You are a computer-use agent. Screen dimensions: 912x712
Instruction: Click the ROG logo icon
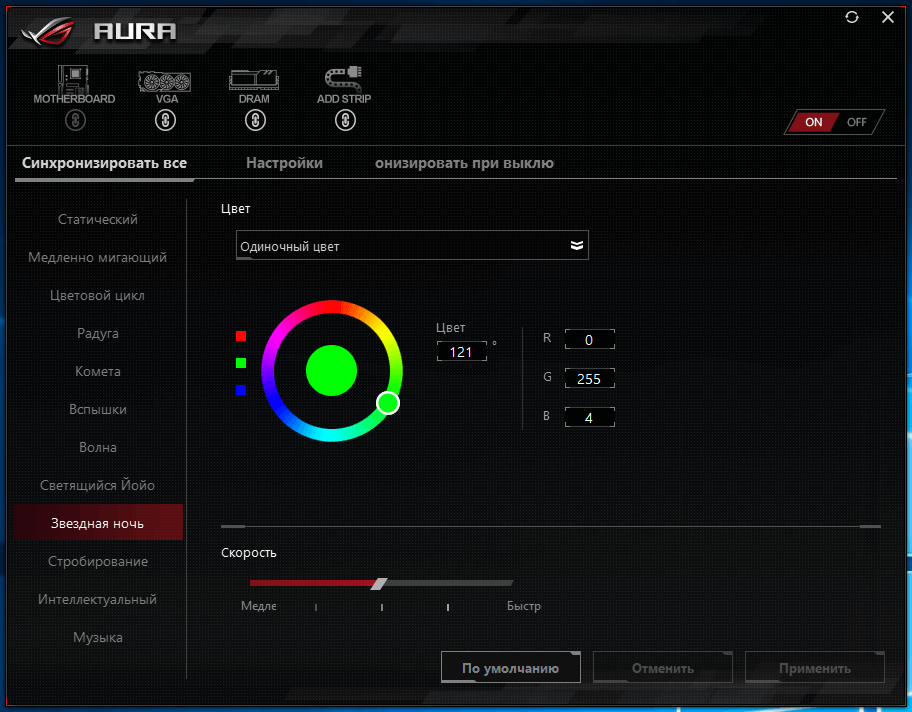pos(45,30)
